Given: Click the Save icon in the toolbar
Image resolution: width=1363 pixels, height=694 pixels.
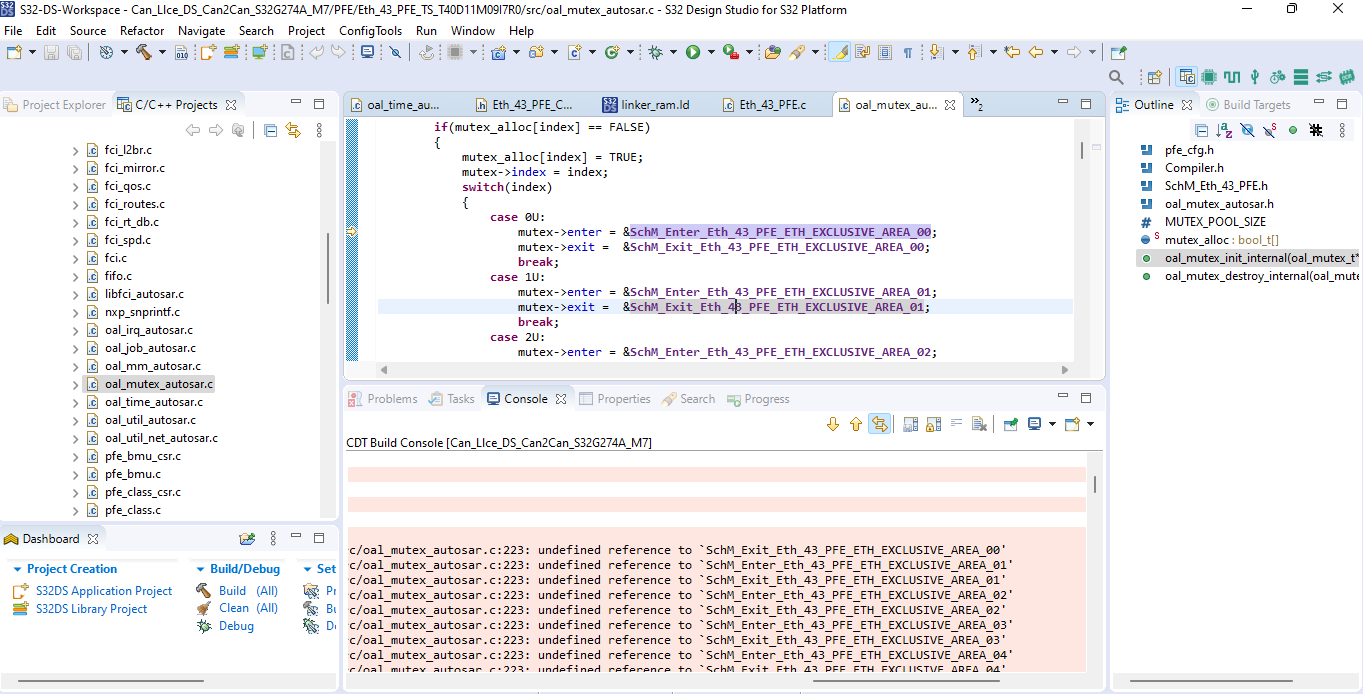Looking at the screenshot, I should [x=52, y=52].
